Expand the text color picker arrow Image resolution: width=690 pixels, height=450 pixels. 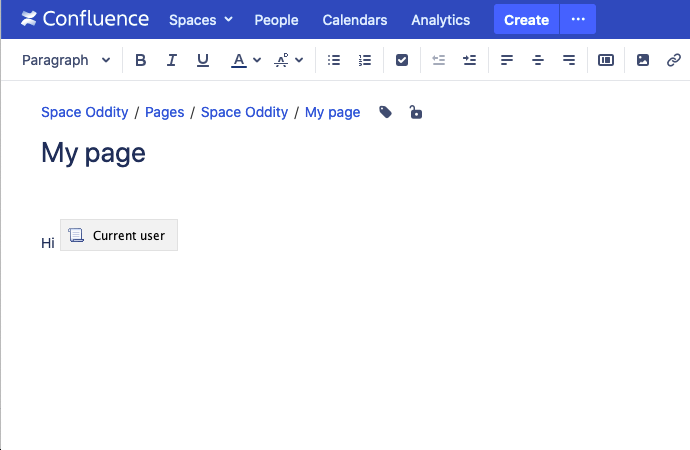[257, 60]
